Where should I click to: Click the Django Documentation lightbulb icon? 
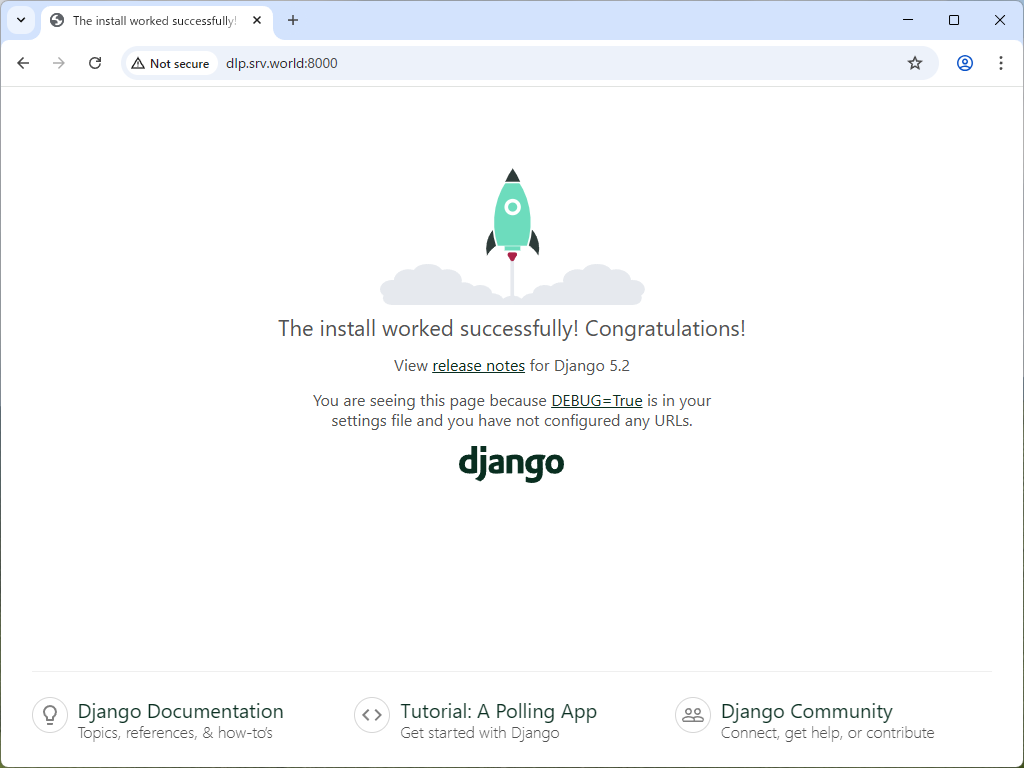click(50, 715)
